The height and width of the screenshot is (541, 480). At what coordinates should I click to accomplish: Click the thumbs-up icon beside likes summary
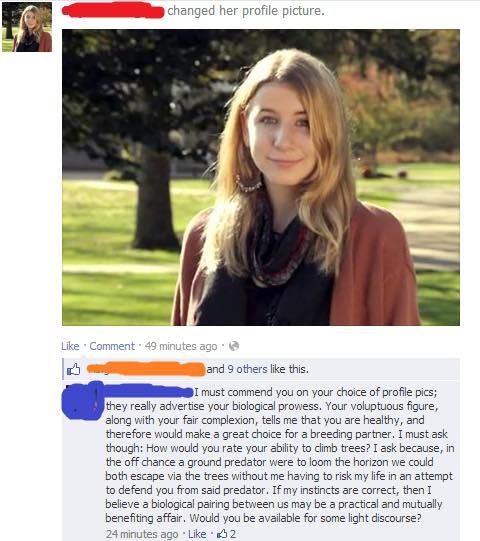[73, 370]
